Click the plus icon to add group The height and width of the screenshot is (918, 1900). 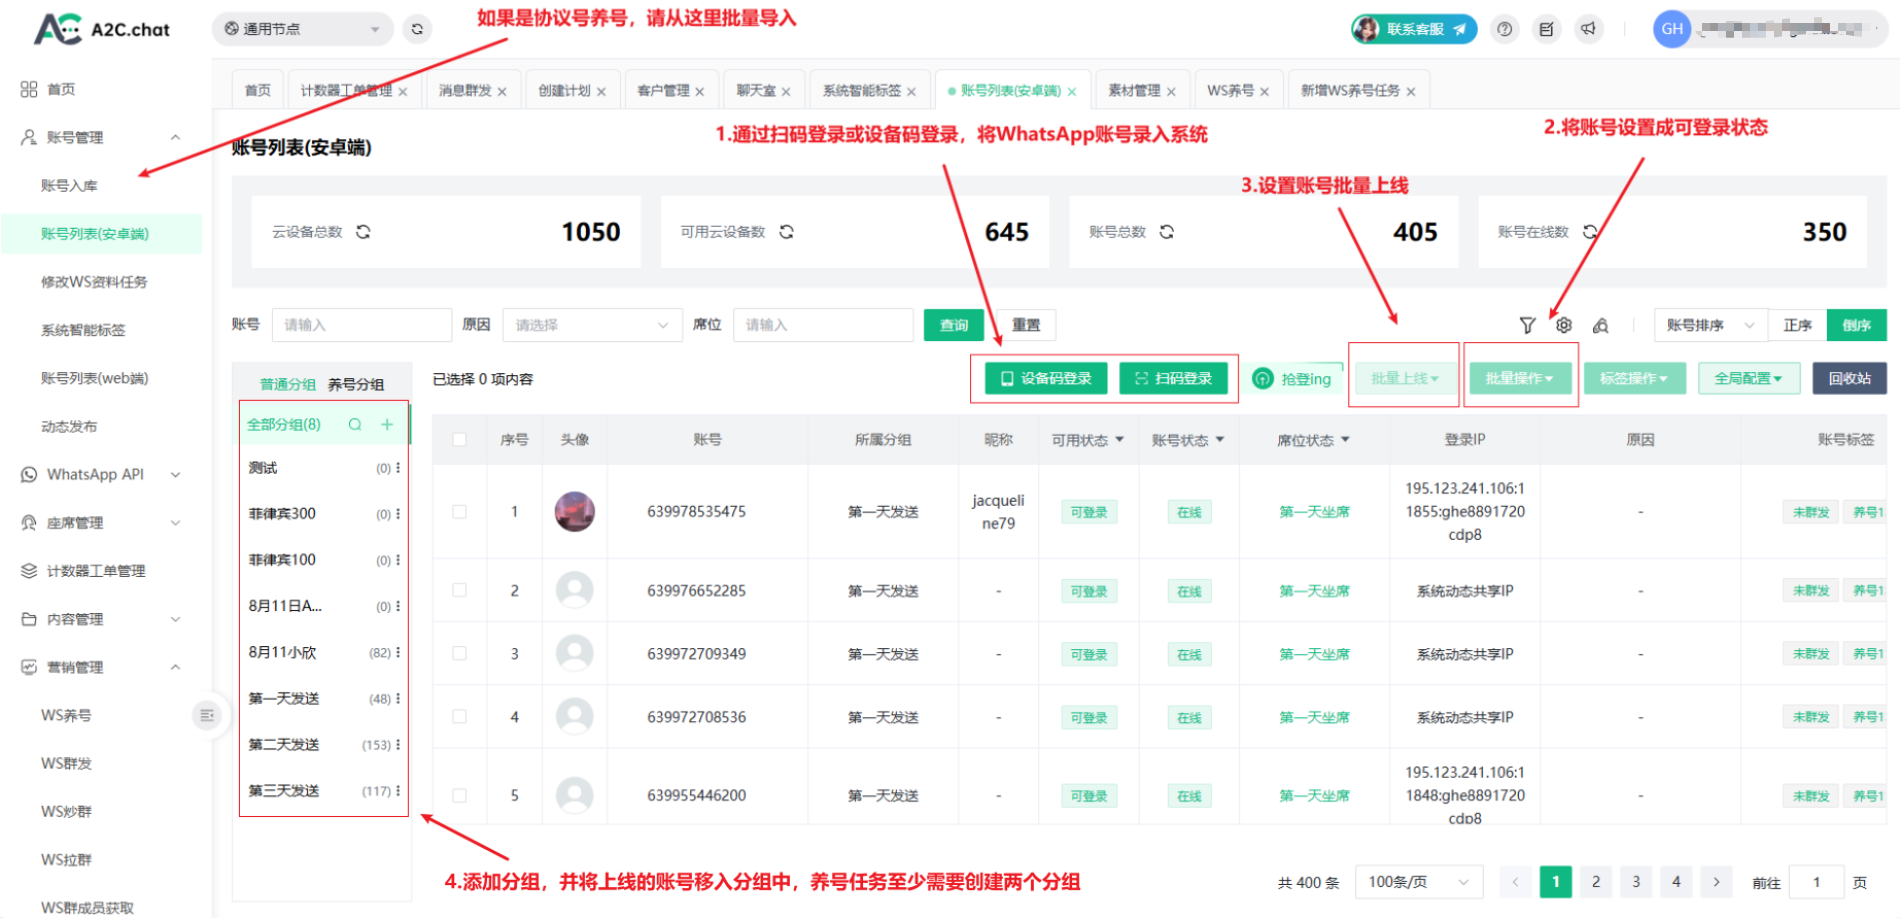pos(387,425)
